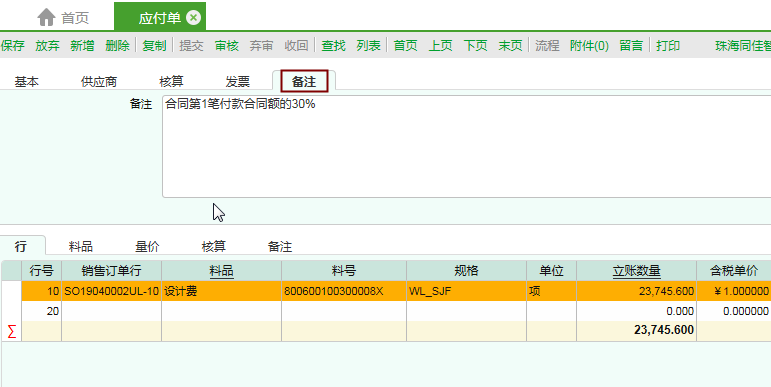Viewport: 771px width, 387px height.
Task: Go to 下页 record
Action: (x=475, y=46)
